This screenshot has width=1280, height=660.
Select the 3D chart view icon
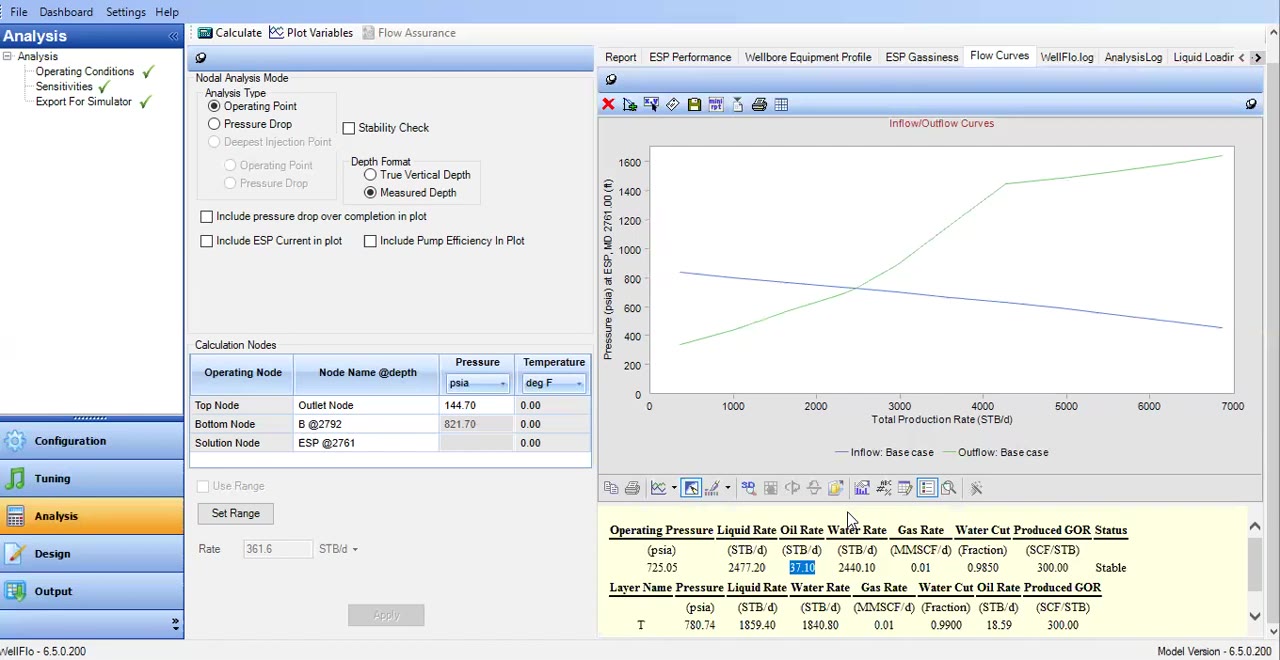[748, 487]
